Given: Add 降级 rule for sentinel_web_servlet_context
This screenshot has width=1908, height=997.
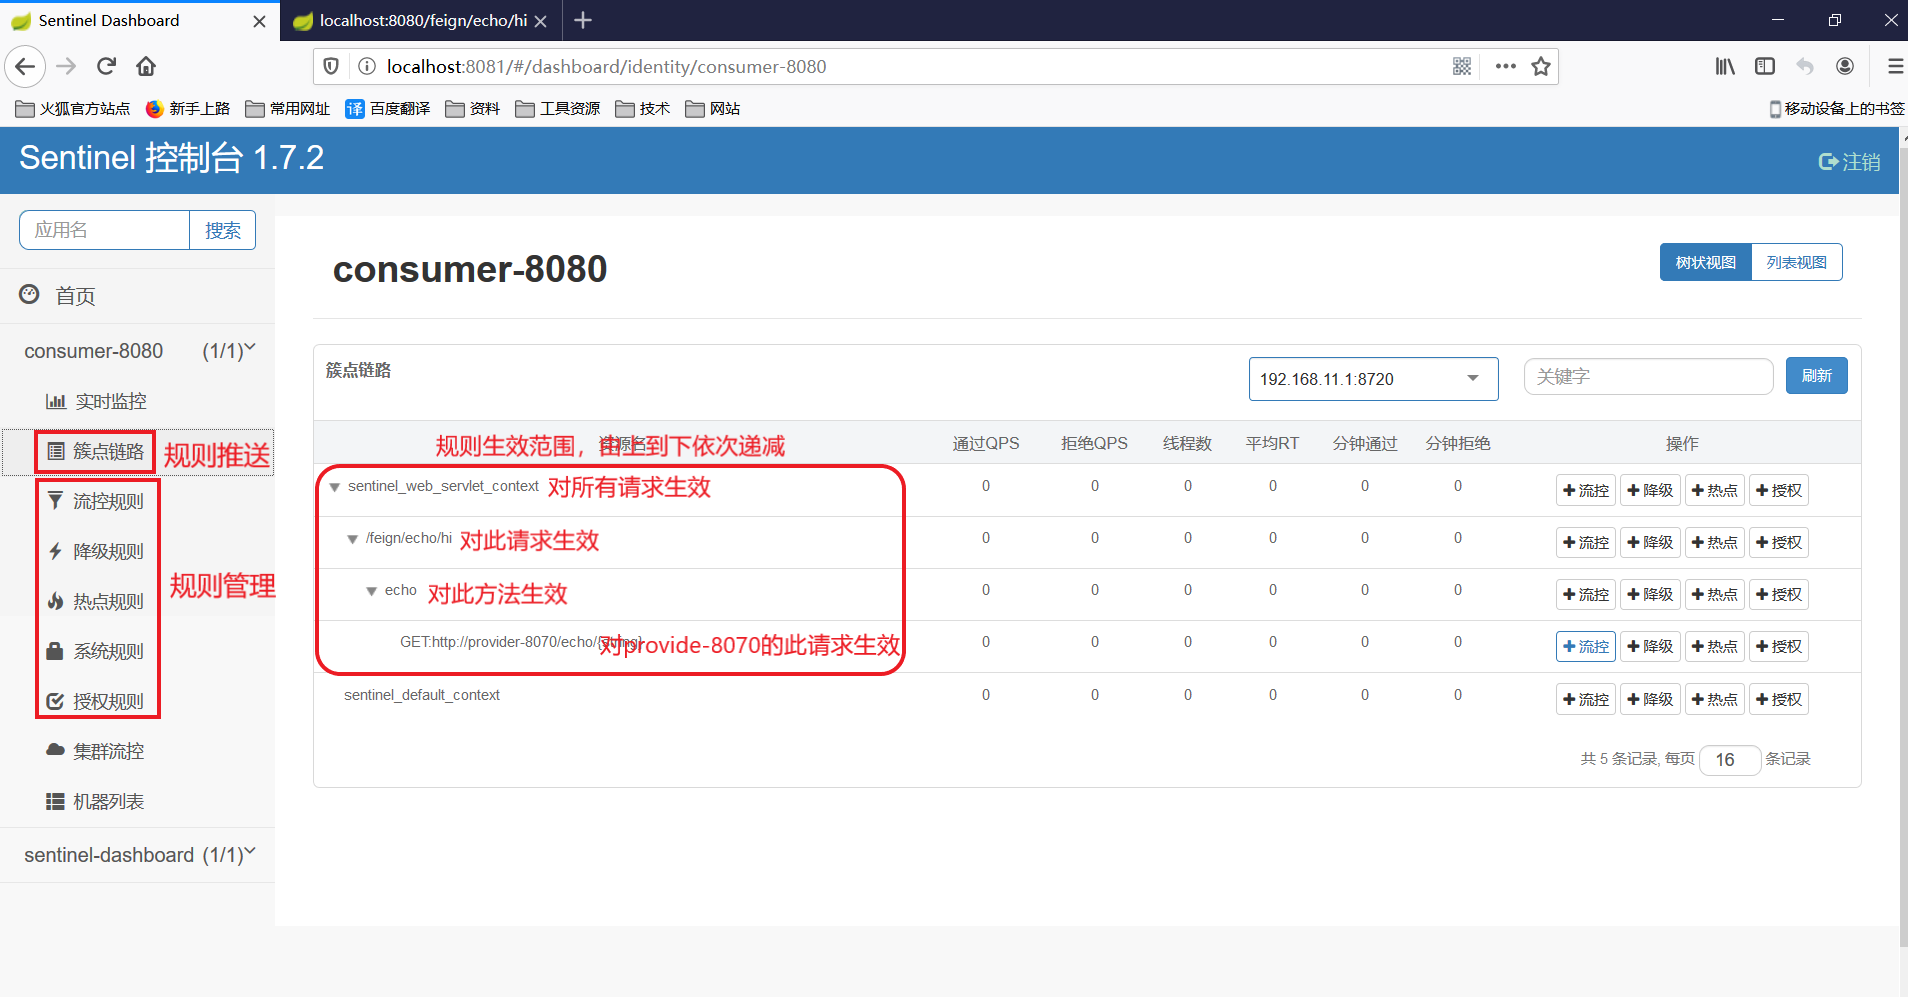Looking at the screenshot, I should coord(1650,490).
